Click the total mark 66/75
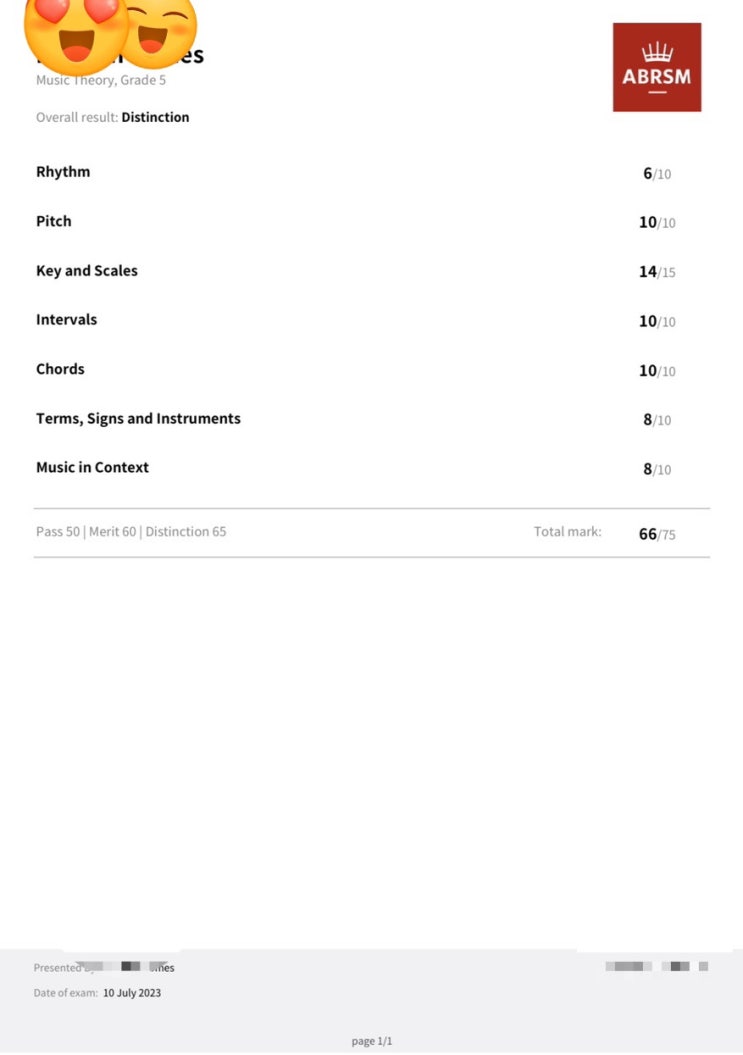Screen dimensions: 743x1055 657,534
